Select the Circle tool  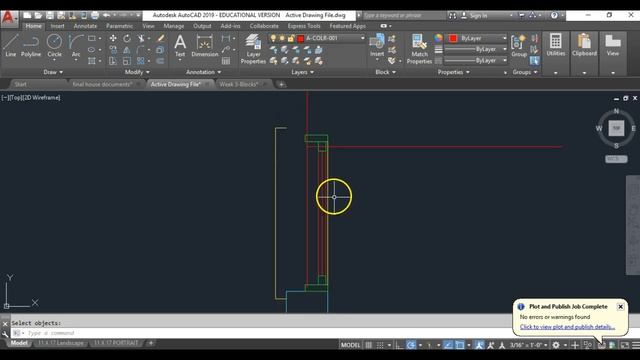coord(54,45)
